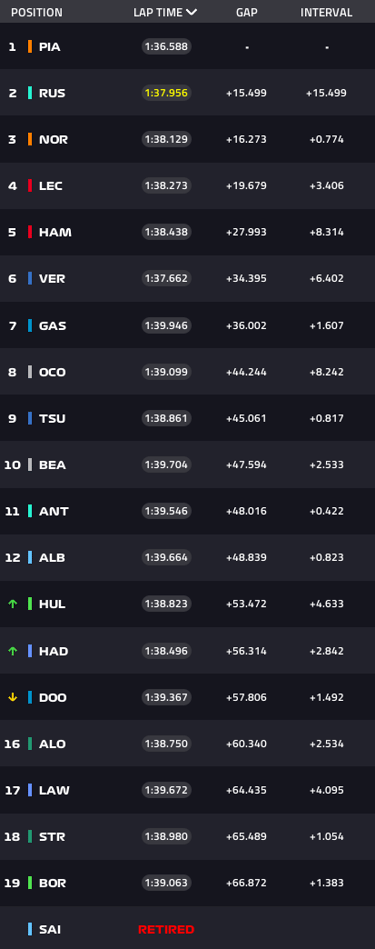Screen dimensions: 375x949
Task: Click the yellow down arrow beside DOO
Action: tap(12, 697)
